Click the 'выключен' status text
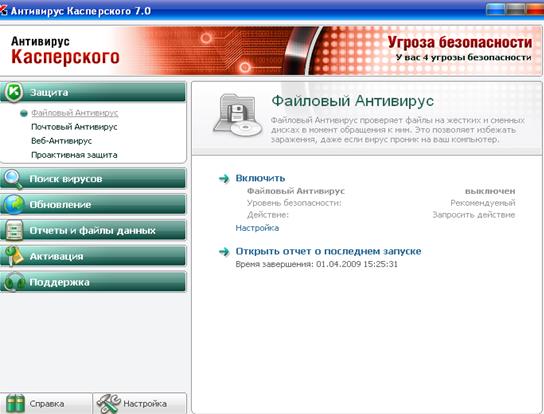The image size is (544, 414). pyautogui.click(x=490, y=191)
